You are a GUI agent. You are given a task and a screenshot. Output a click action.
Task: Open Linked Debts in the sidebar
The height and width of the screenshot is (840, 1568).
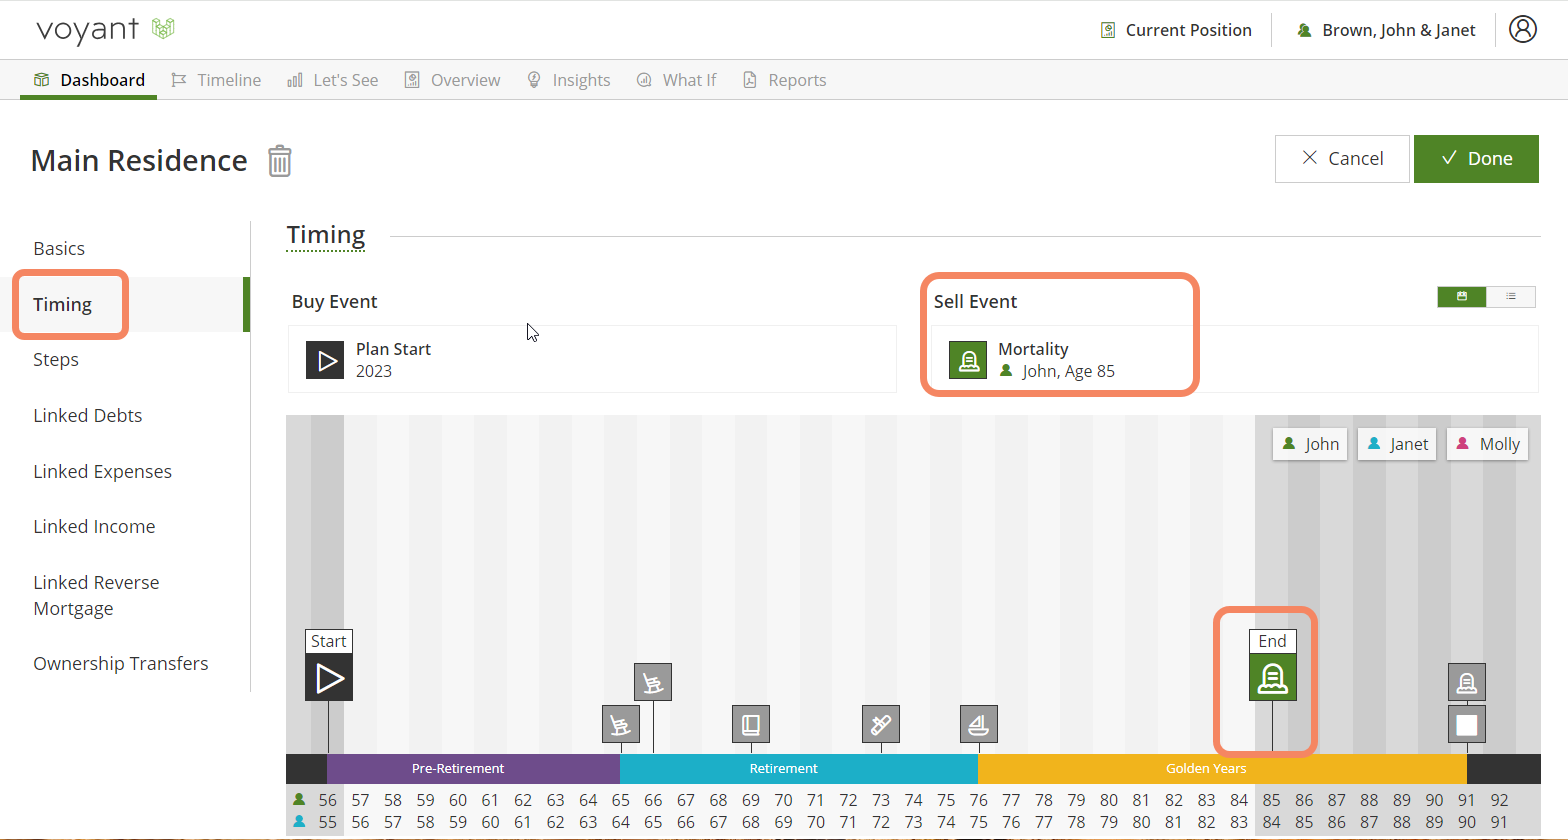pyautogui.click(x=88, y=415)
